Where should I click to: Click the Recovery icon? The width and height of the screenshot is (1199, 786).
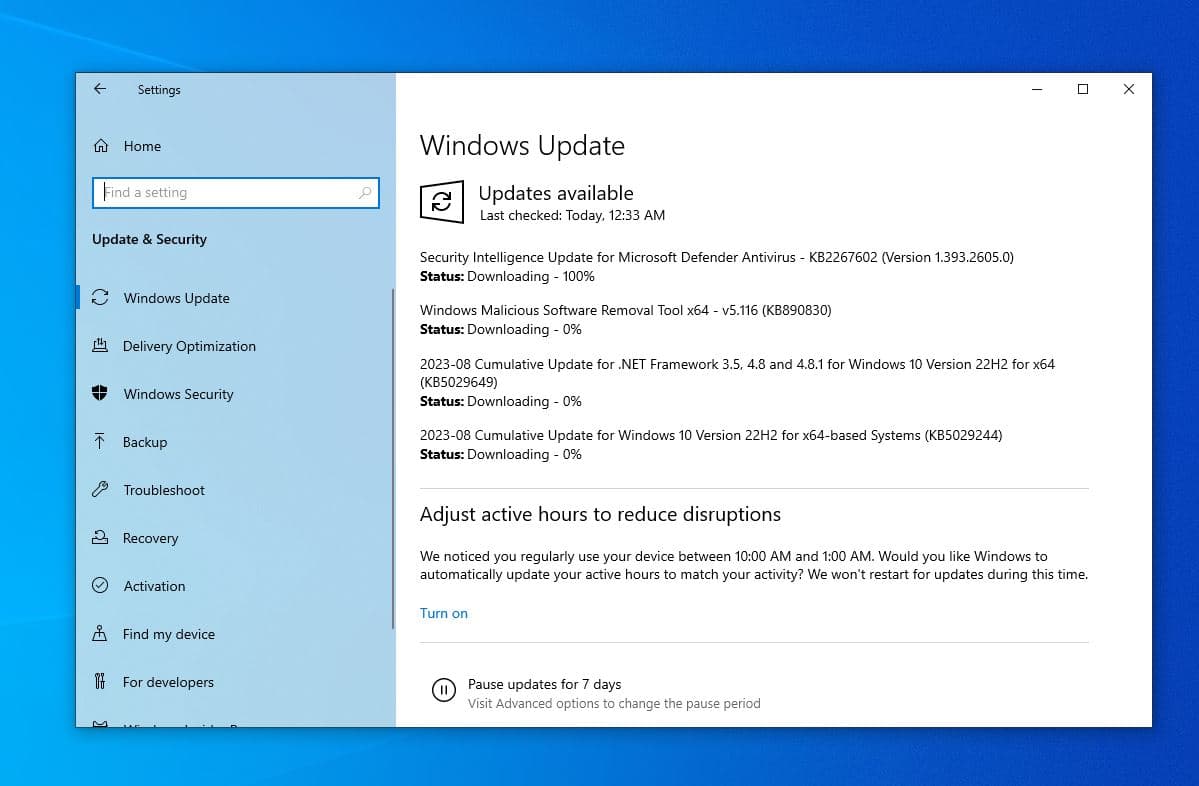click(x=100, y=538)
